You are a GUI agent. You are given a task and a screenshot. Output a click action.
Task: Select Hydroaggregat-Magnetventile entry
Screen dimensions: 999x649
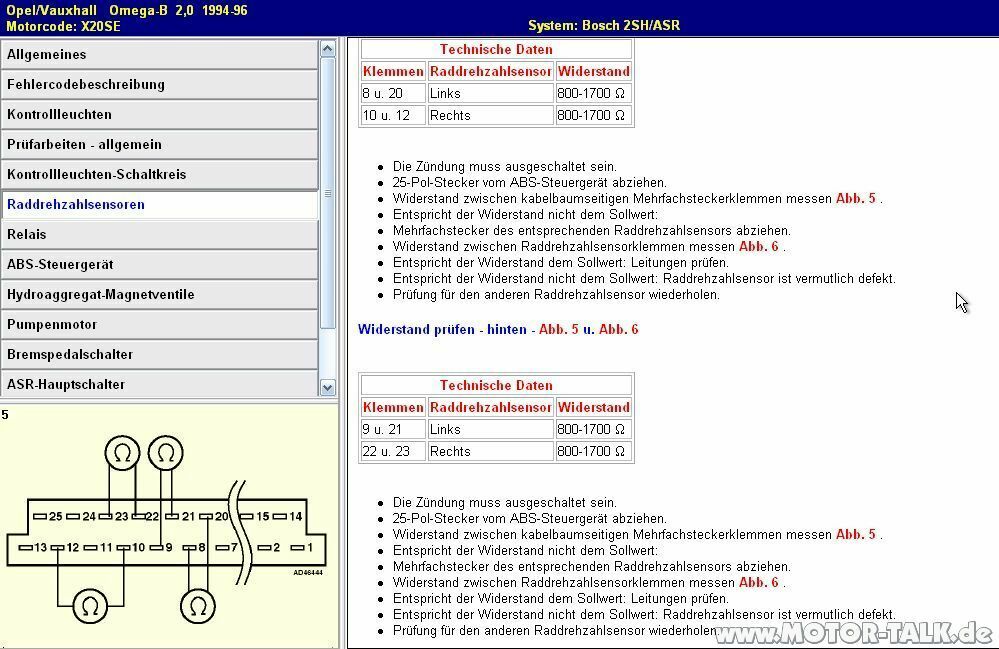click(x=159, y=294)
